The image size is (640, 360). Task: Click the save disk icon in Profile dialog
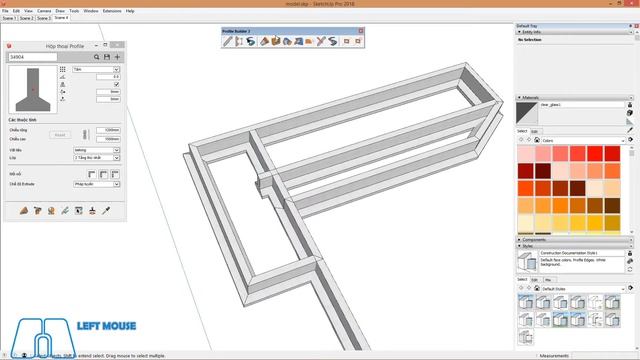pos(107,57)
